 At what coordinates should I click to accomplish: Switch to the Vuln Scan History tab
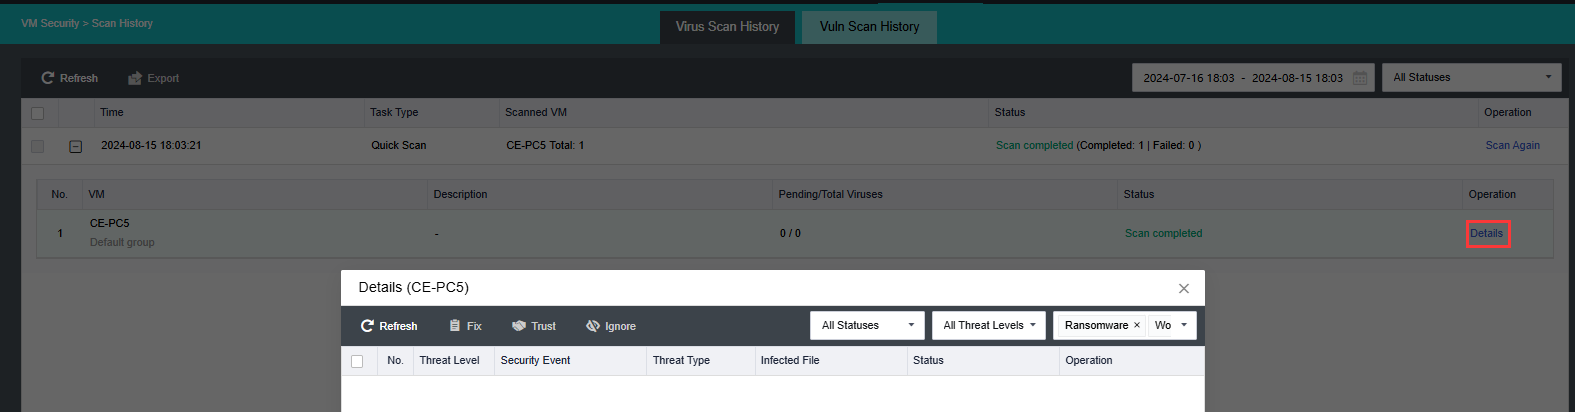869,27
